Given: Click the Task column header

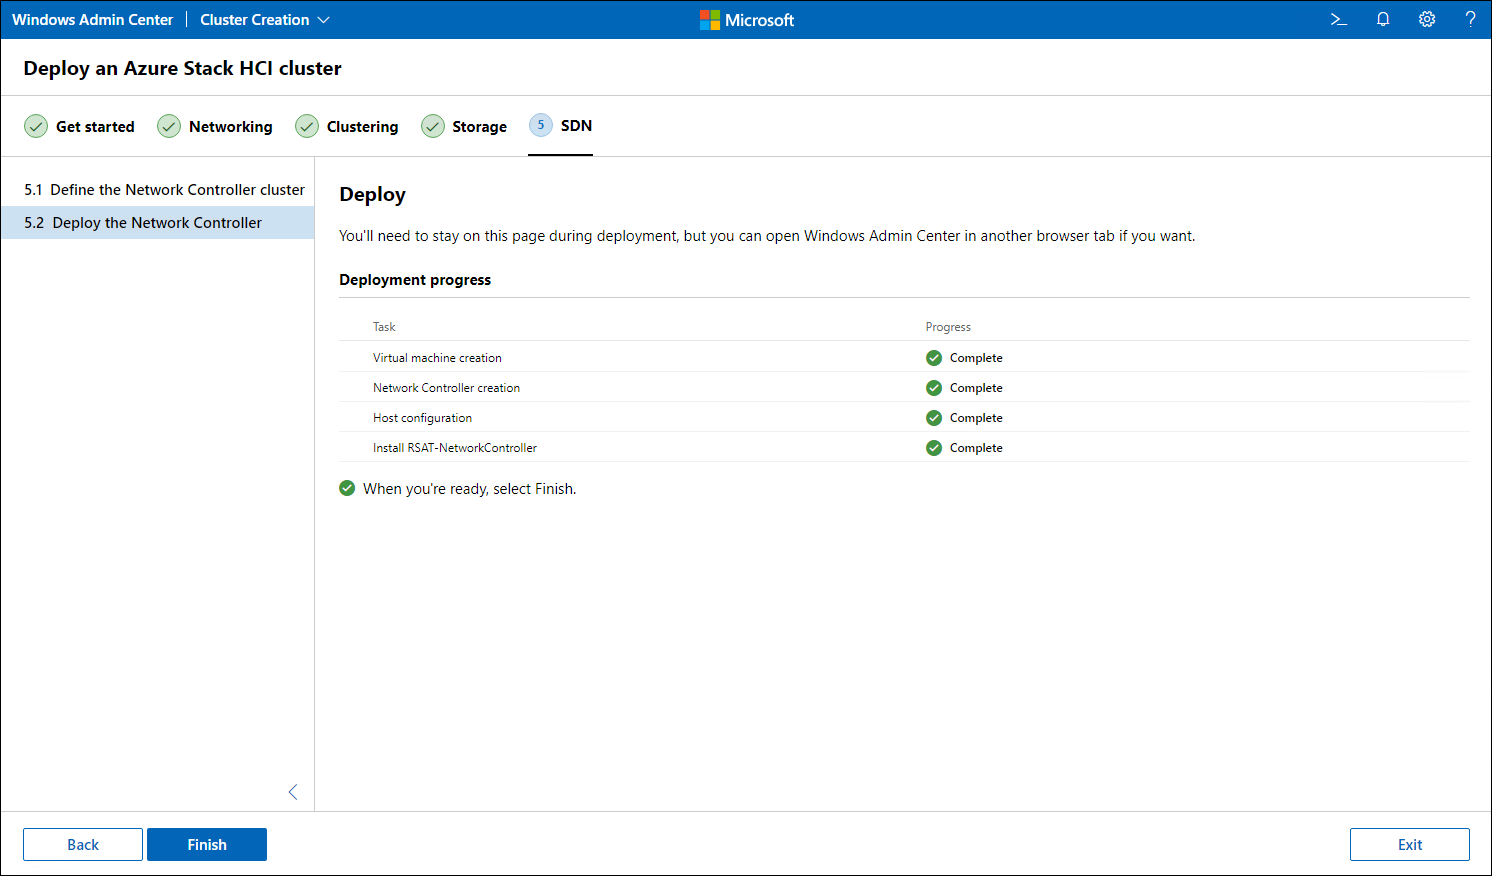Looking at the screenshot, I should pos(384,327).
